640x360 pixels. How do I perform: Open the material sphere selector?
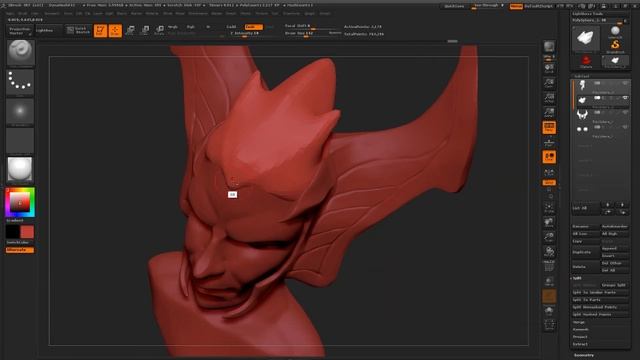20,169
